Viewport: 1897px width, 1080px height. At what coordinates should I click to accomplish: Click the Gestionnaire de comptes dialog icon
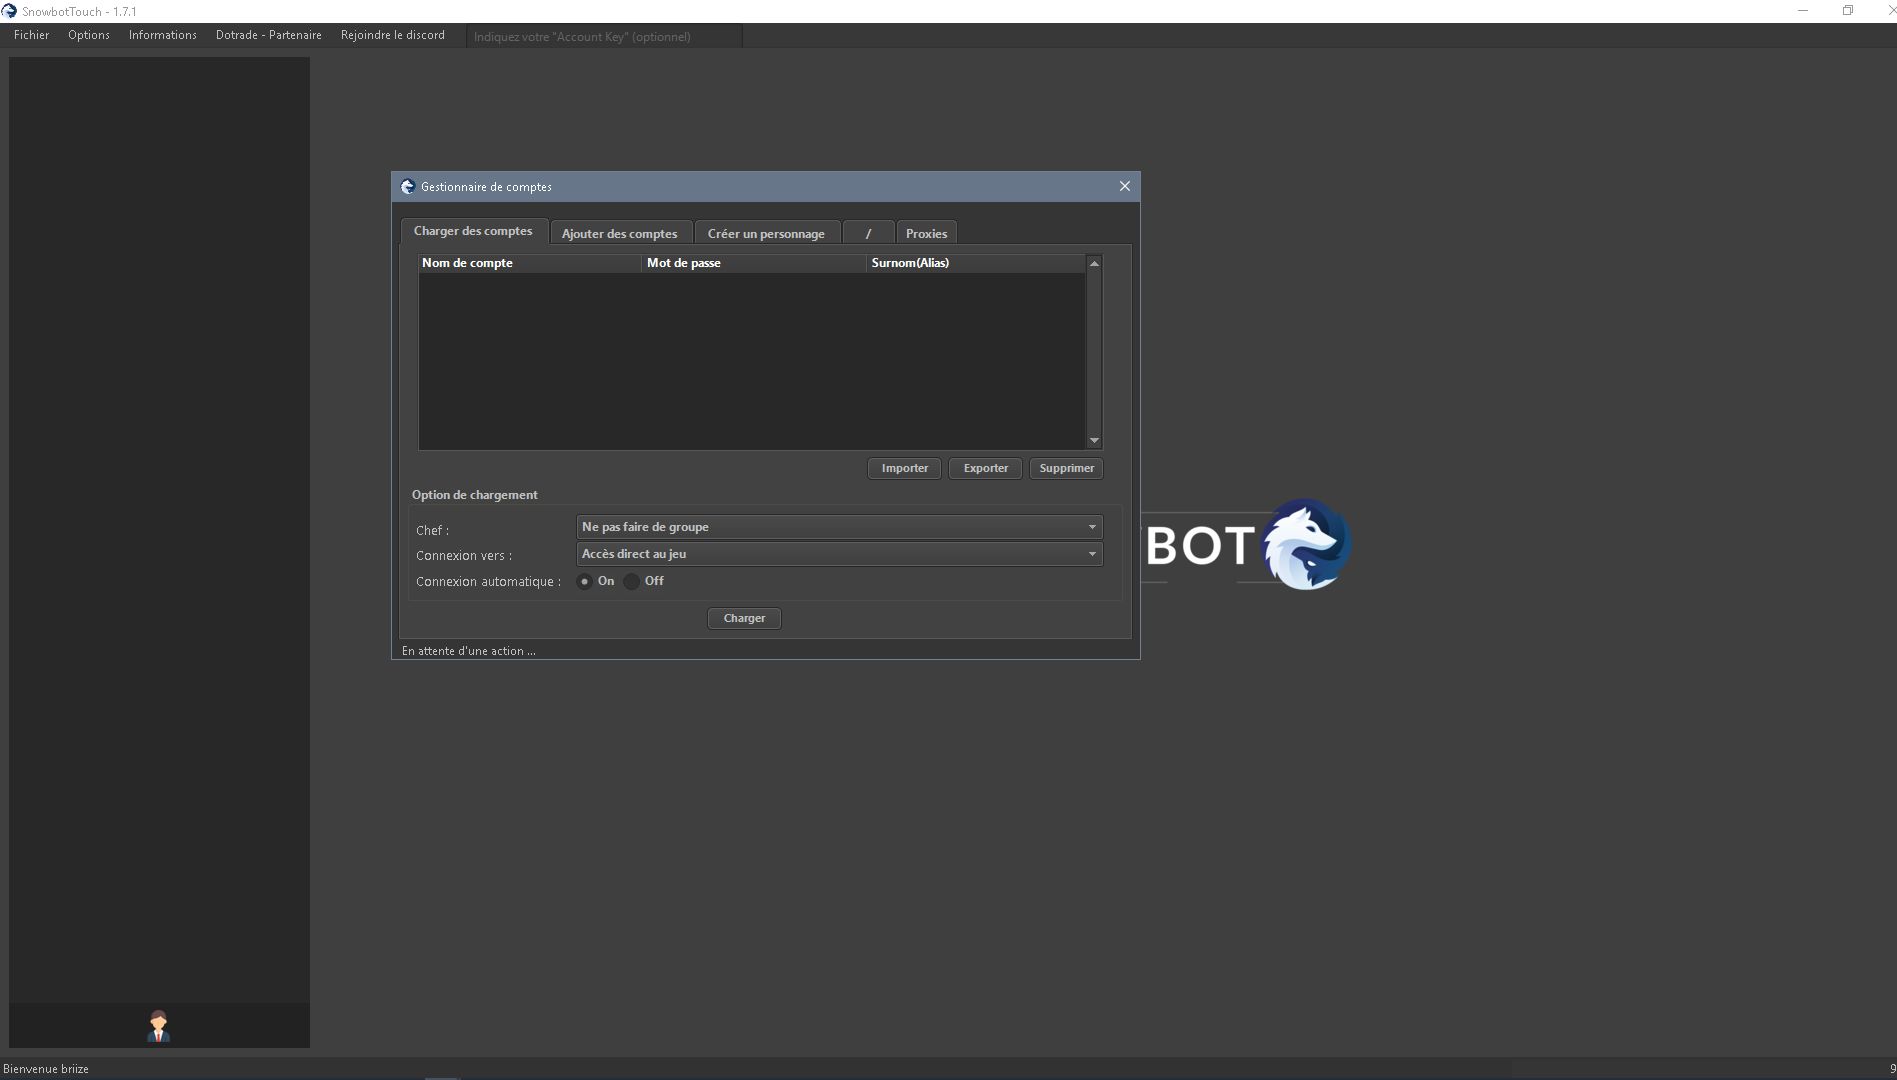(407, 187)
